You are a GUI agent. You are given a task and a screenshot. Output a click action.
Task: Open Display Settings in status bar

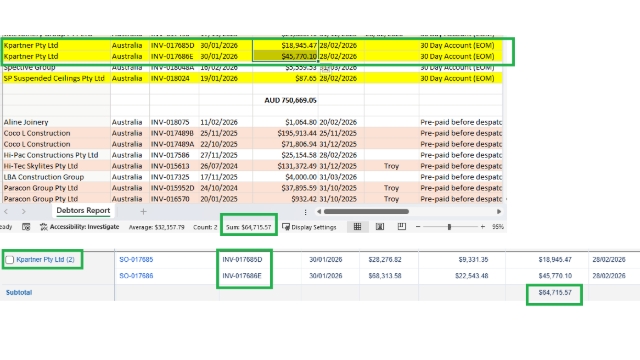click(x=309, y=227)
